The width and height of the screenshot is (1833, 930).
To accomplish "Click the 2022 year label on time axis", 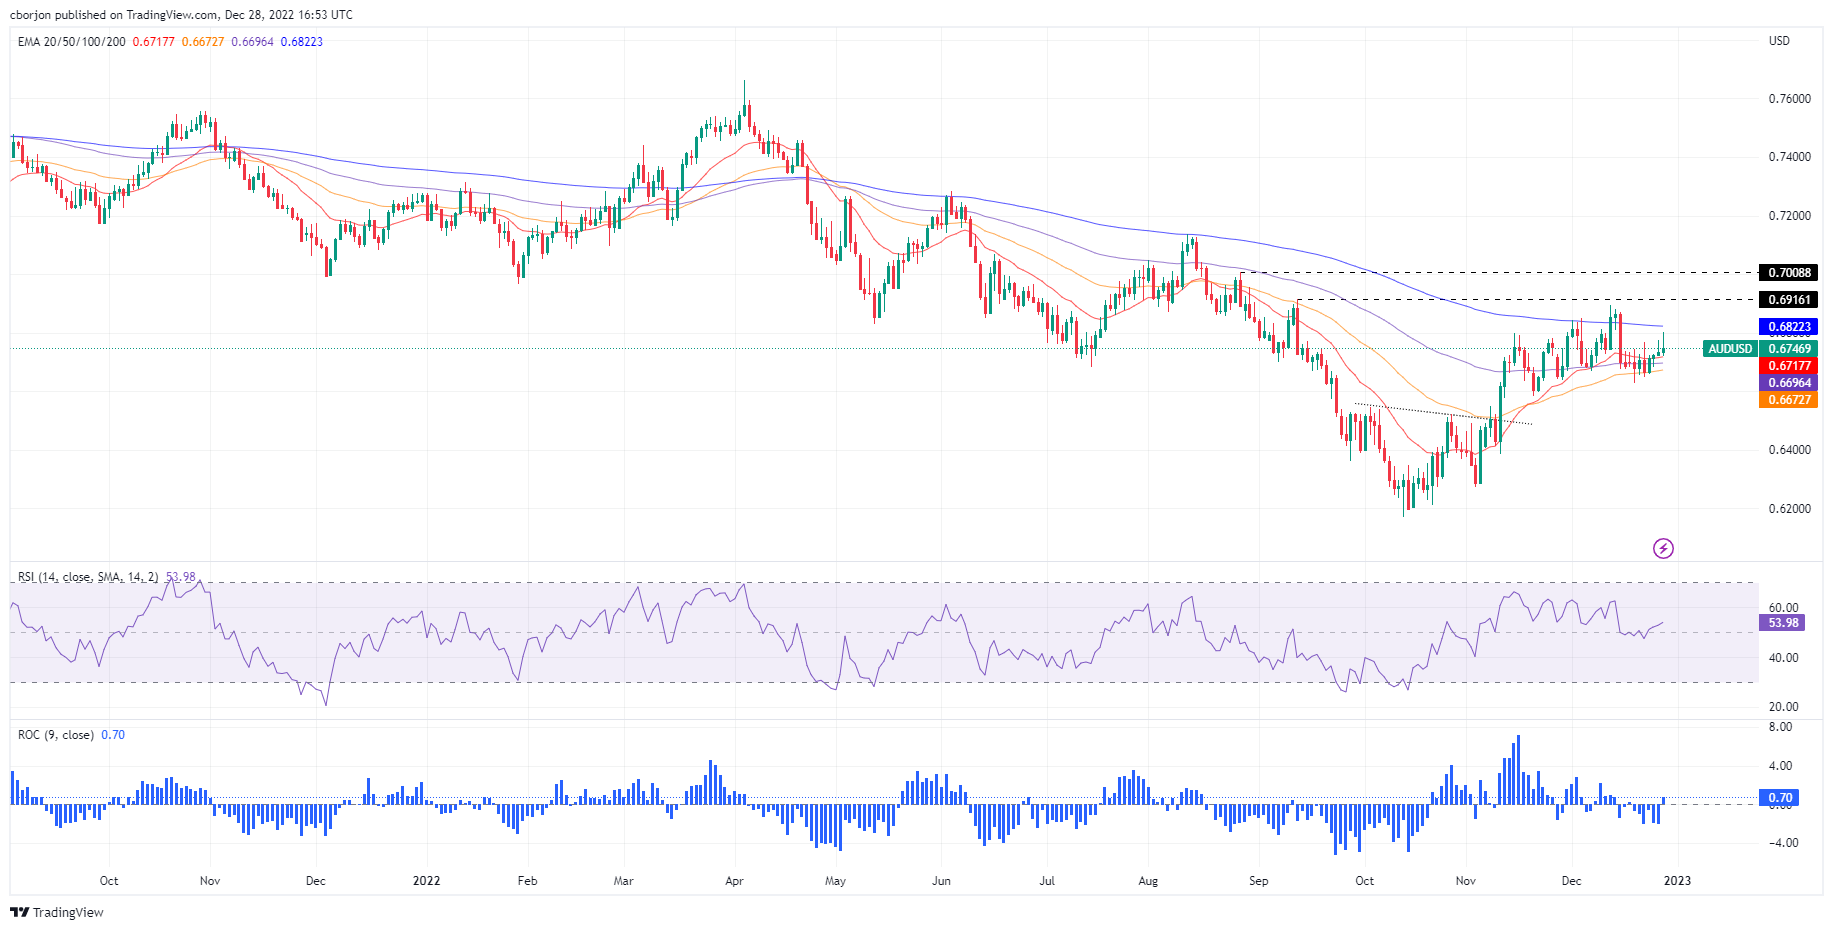I will point(426,881).
